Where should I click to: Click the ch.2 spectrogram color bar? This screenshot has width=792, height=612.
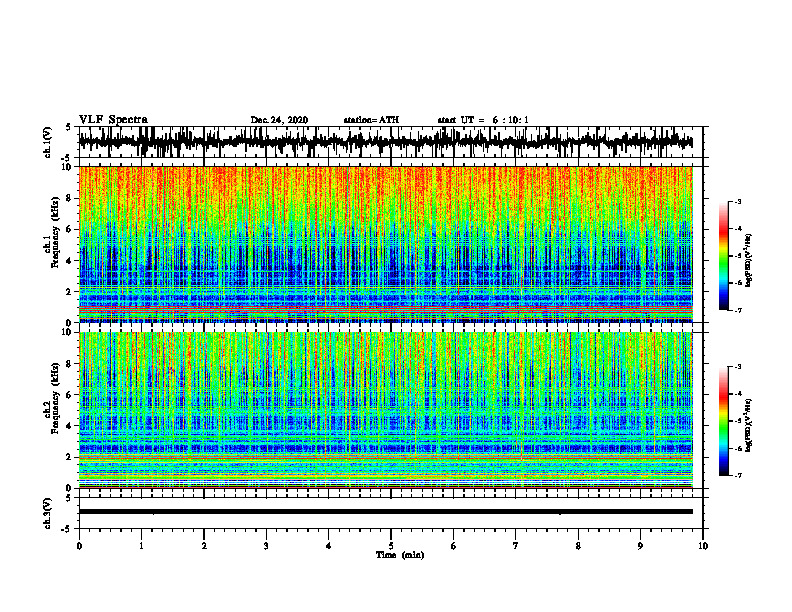coord(724,421)
